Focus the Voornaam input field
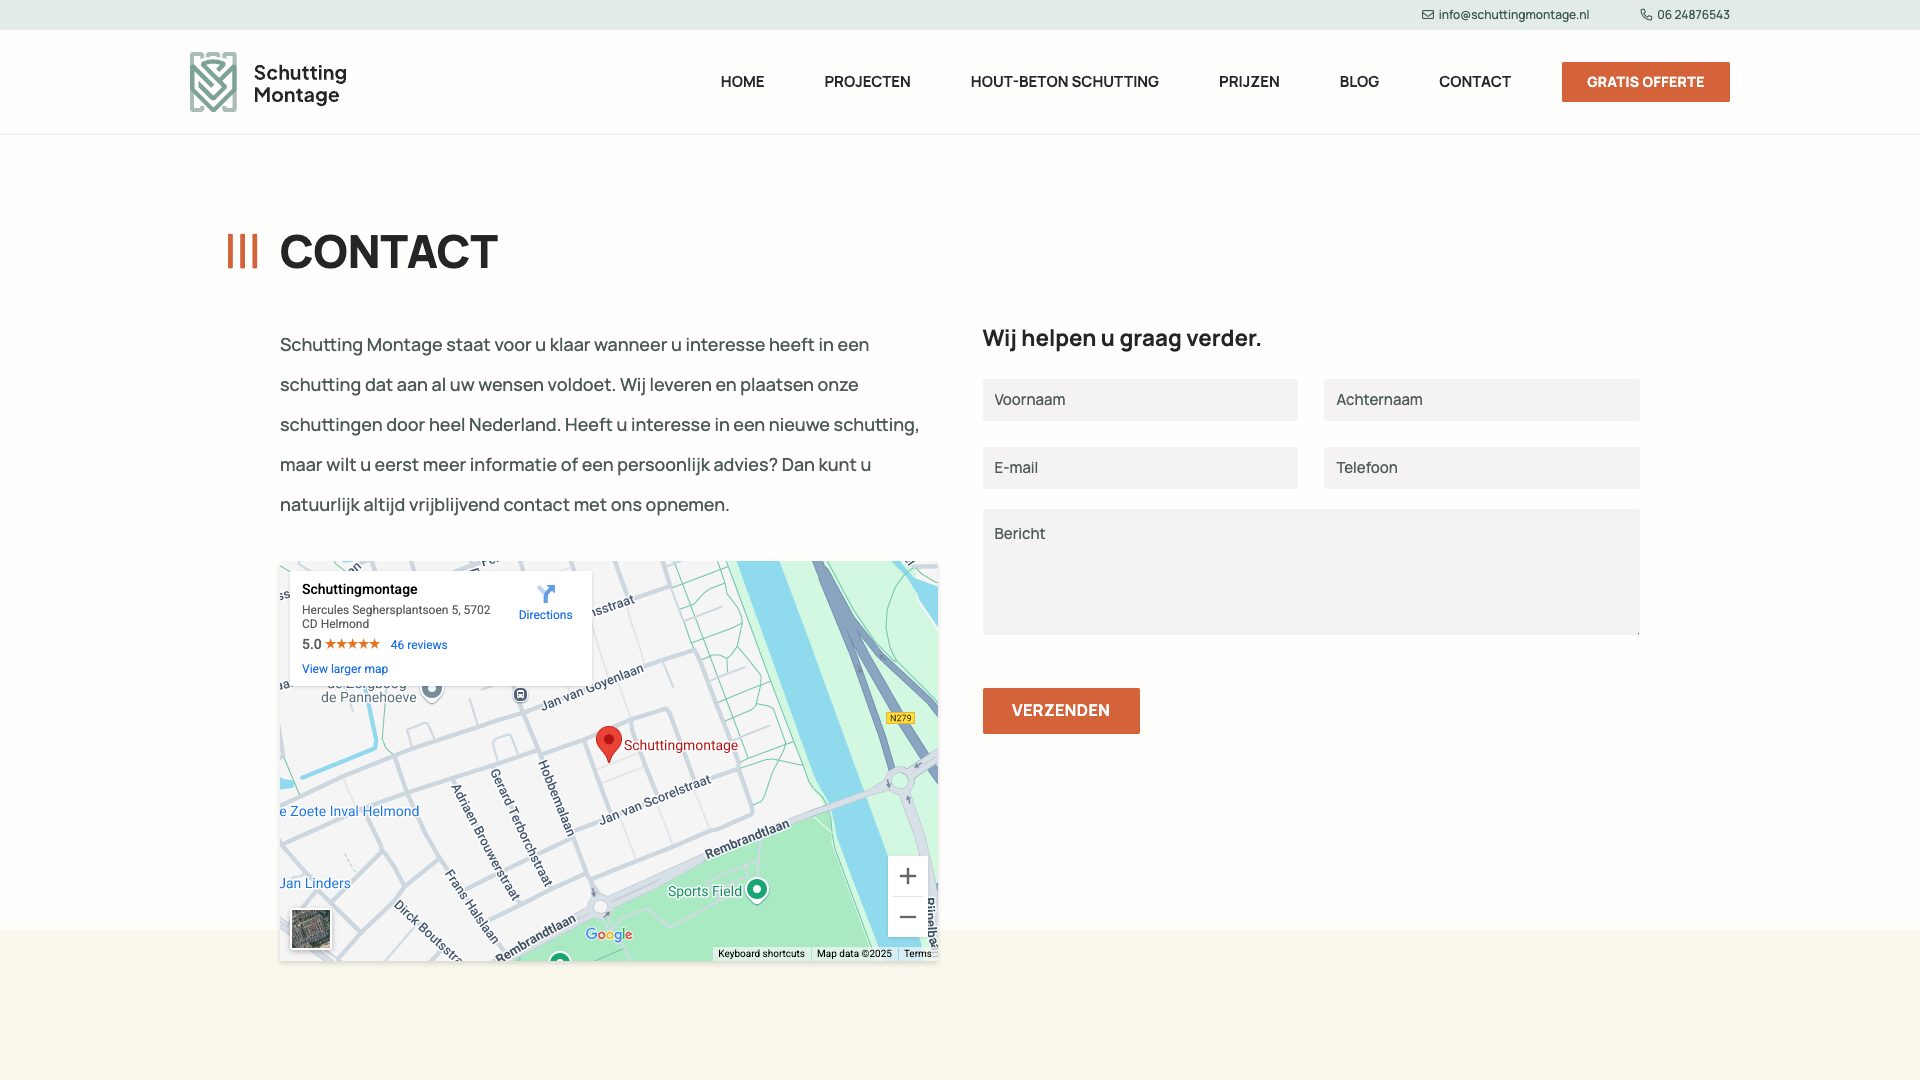 point(1139,400)
